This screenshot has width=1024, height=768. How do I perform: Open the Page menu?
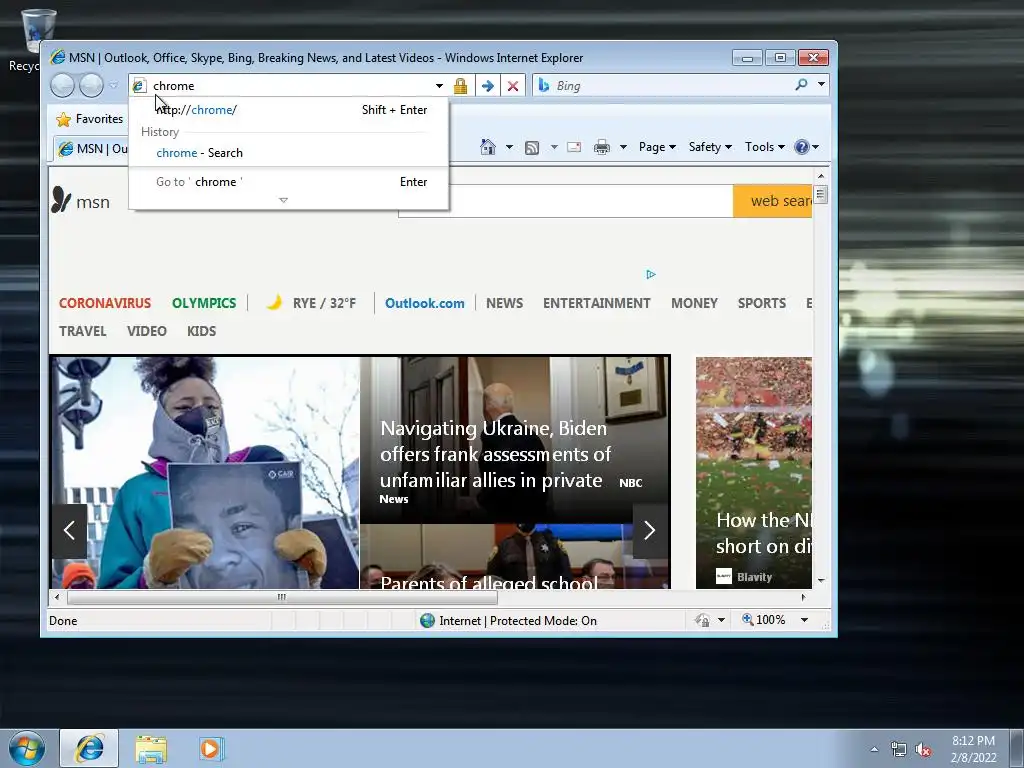coord(657,147)
